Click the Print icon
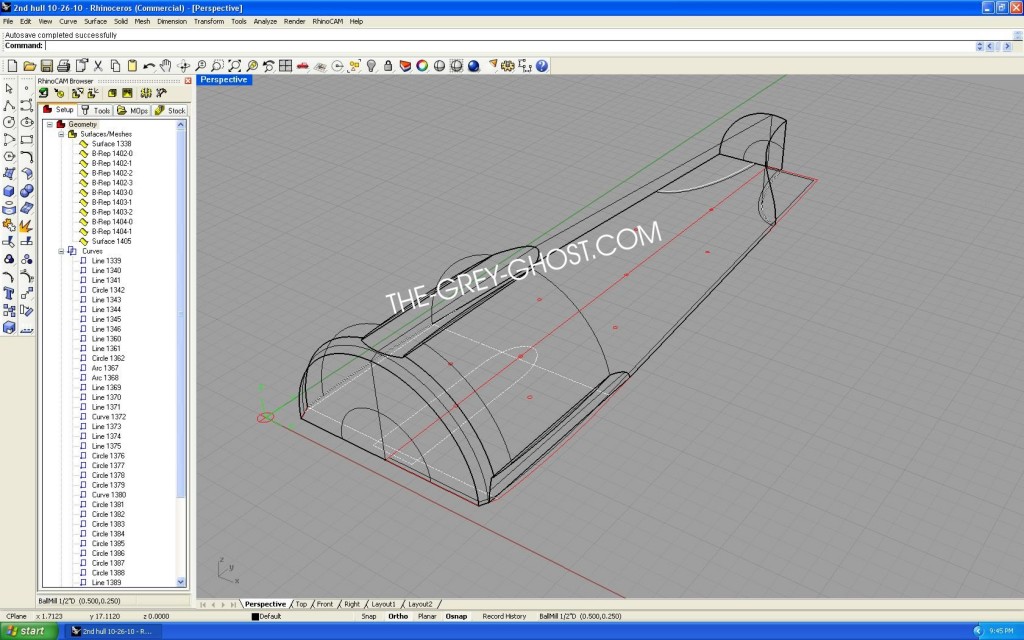The height and width of the screenshot is (640, 1024). [x=63, y=66]
